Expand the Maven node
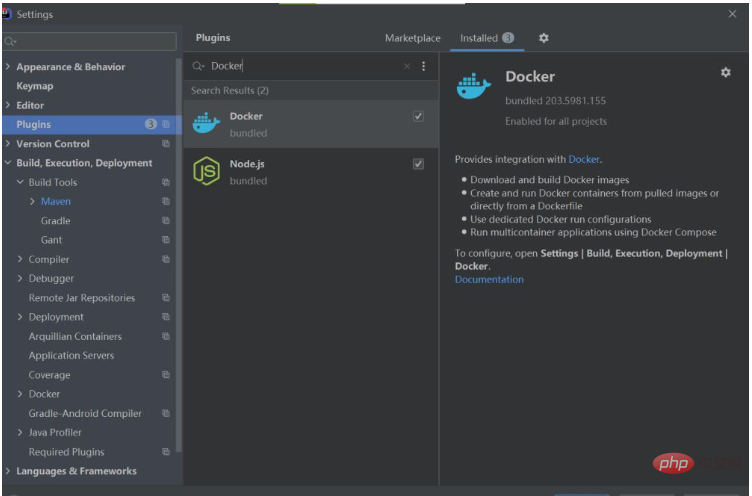 (32, 201)
